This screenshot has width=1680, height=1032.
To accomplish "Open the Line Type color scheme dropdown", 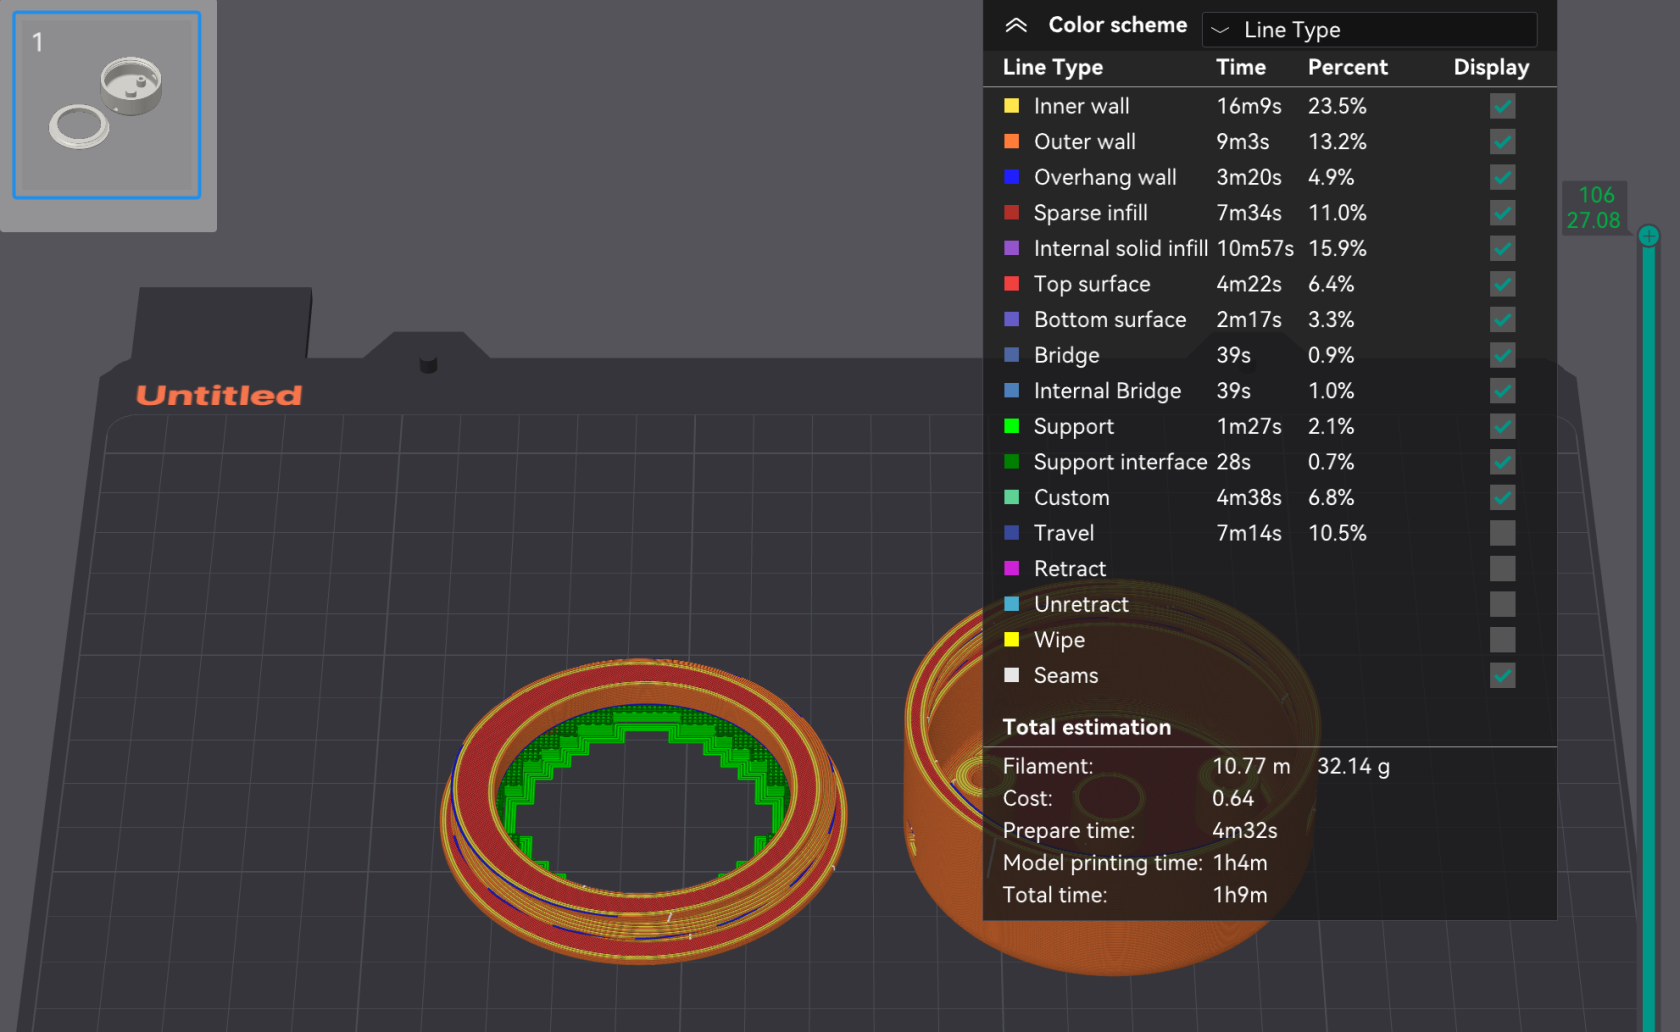I will click(1369, 30).
